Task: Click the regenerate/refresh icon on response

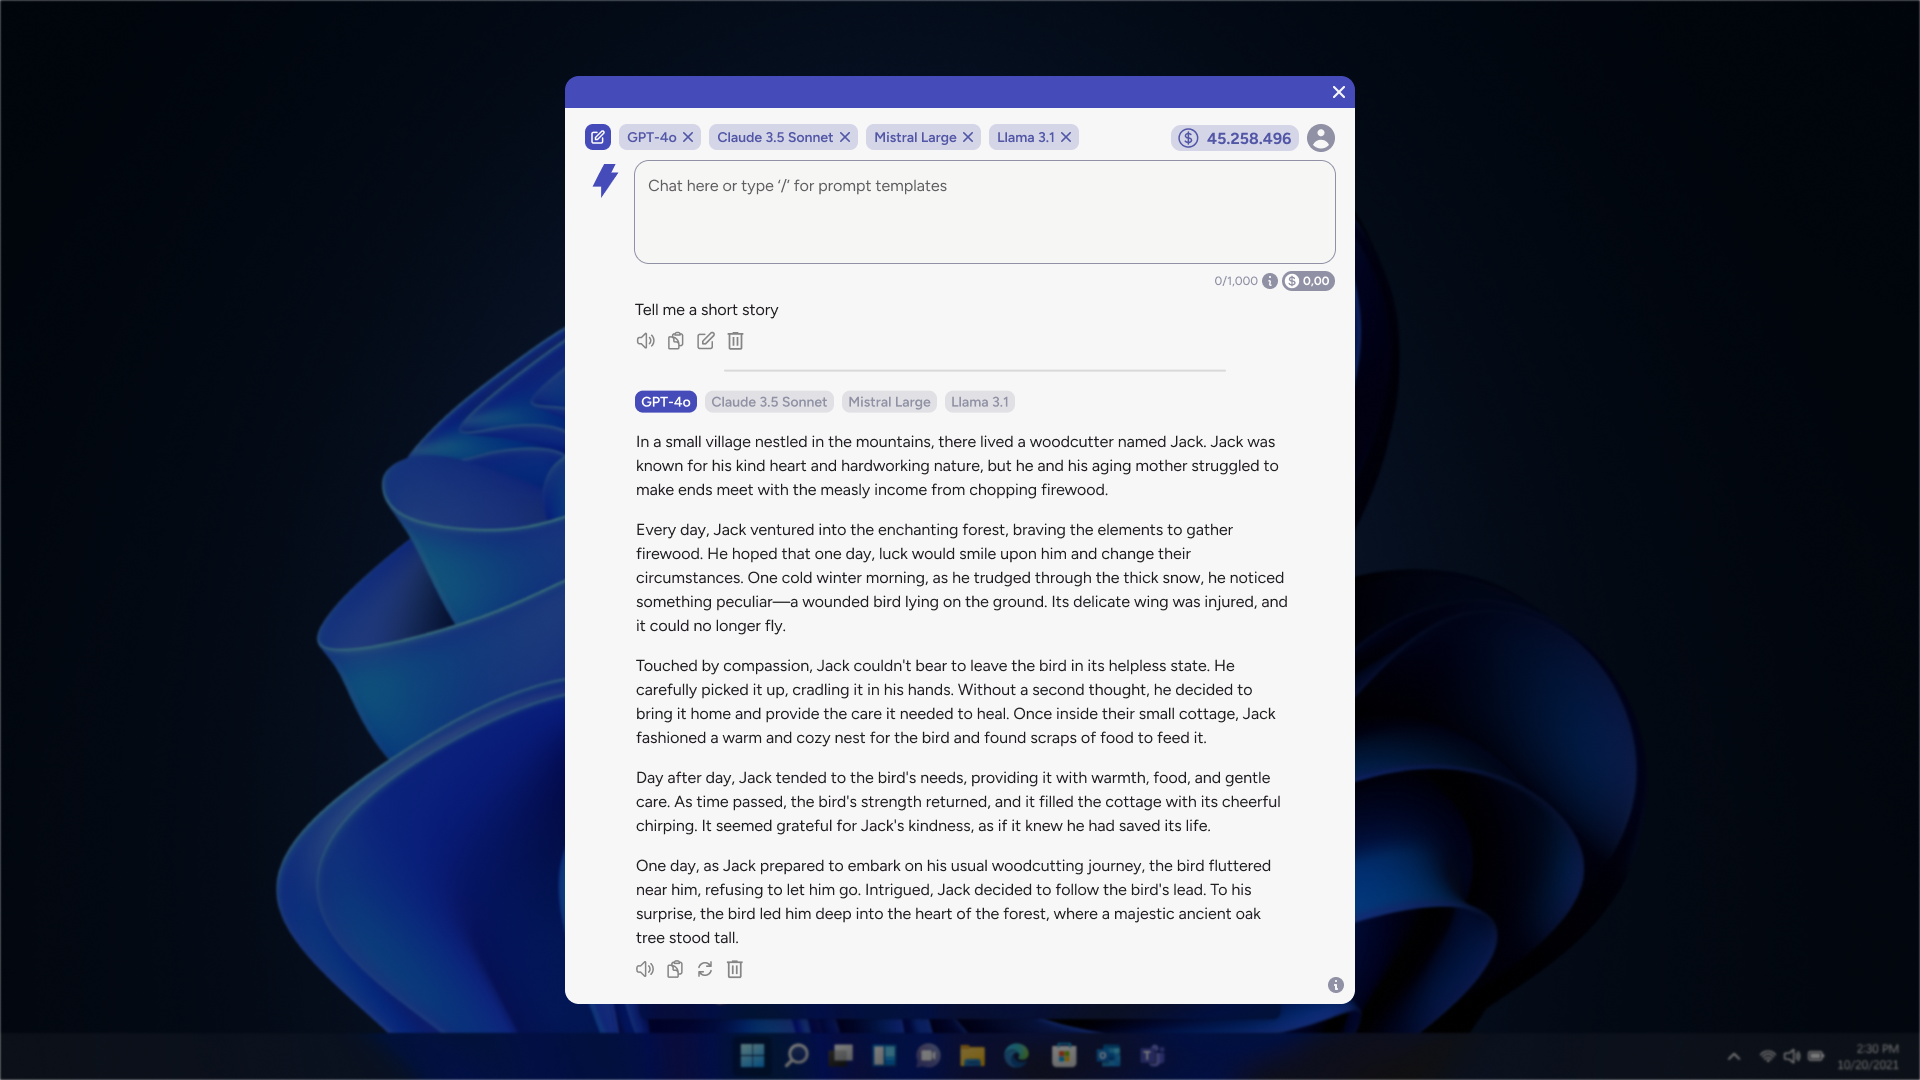Action: coord(704,969)
